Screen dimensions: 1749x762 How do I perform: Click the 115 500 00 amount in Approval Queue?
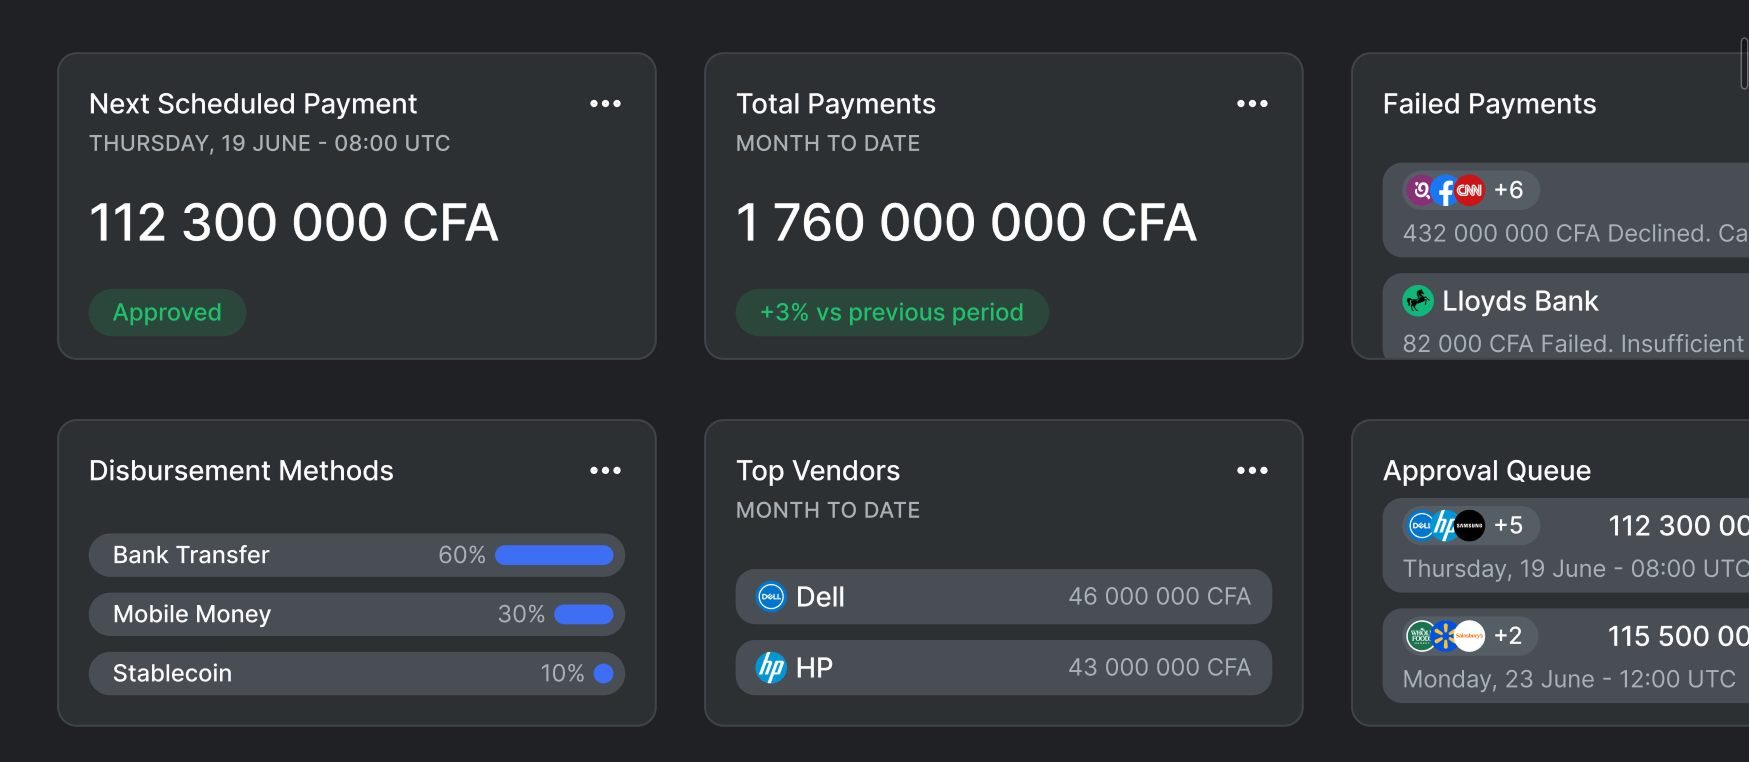pyautogui.click(x=1678, y=636)
